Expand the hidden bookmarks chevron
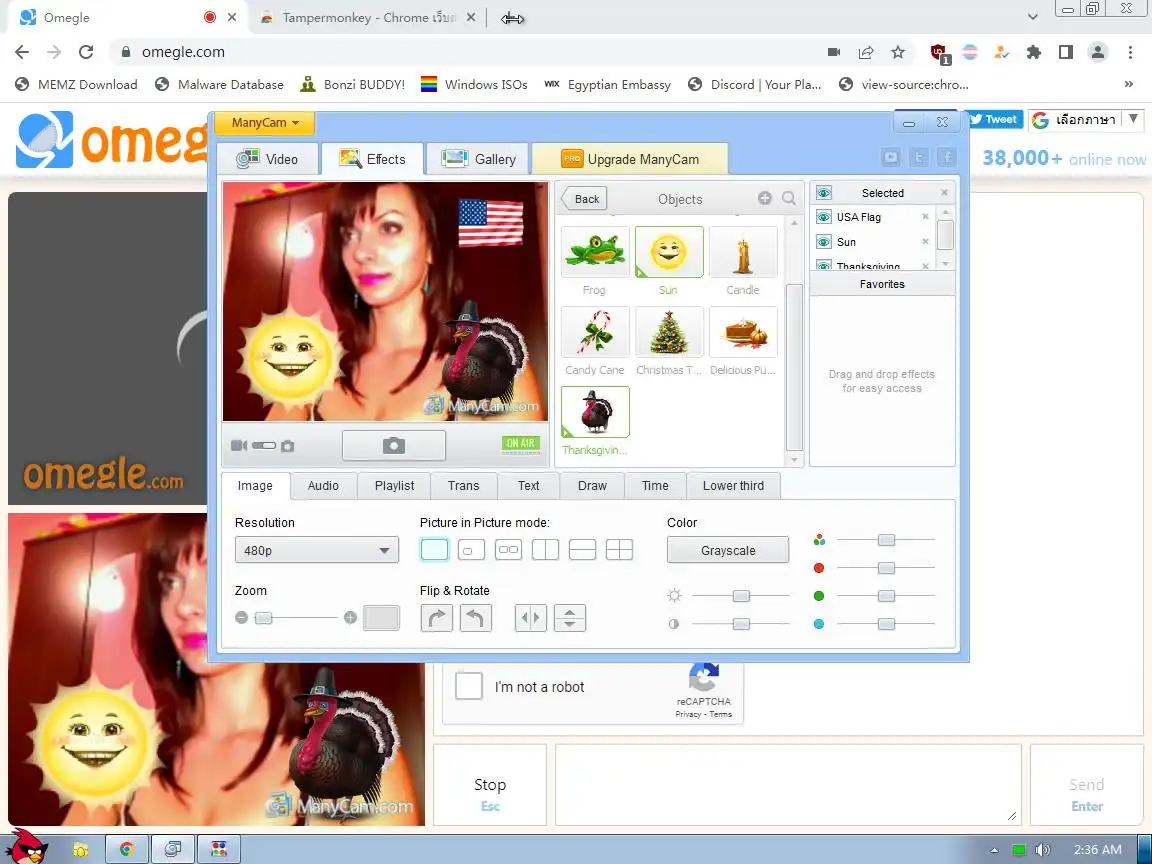The image size is (1152, 864). pyautogui.click(x=1128, y=84)
